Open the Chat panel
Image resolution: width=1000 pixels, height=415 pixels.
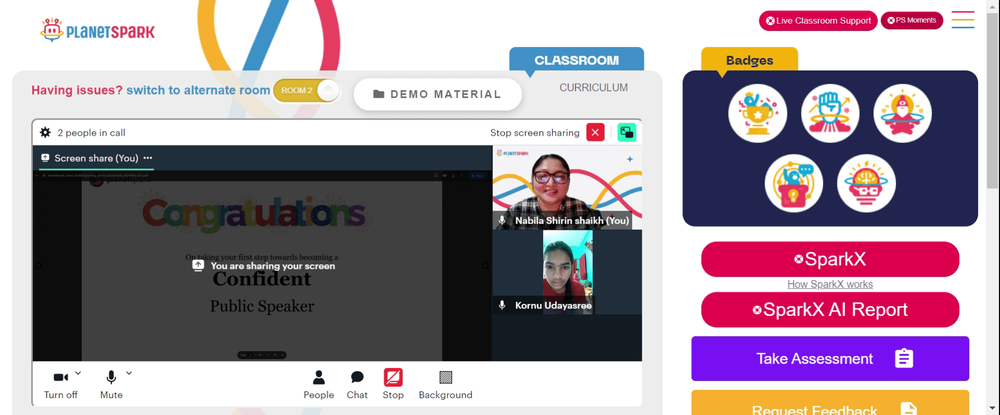coord(357,385)
